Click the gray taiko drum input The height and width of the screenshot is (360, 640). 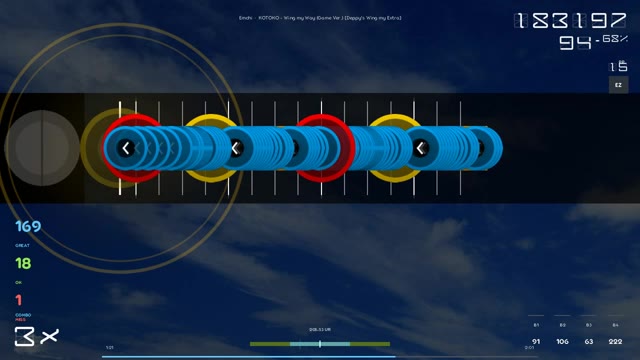42,148
